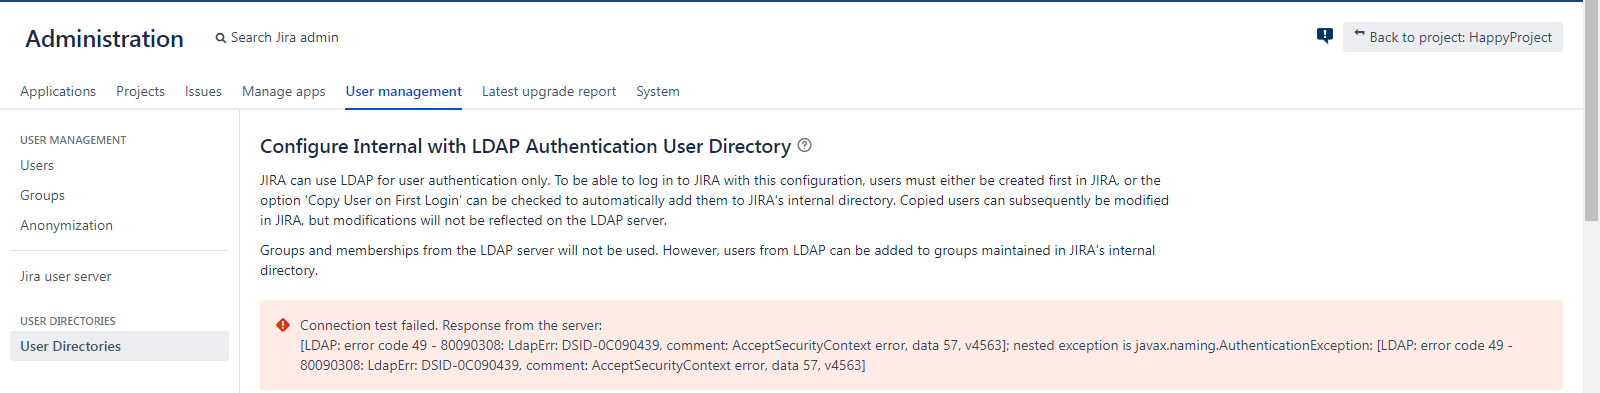This screenshot has width=1600, height=393.
Task: Open Jira user server link
Action: point(65,276)
